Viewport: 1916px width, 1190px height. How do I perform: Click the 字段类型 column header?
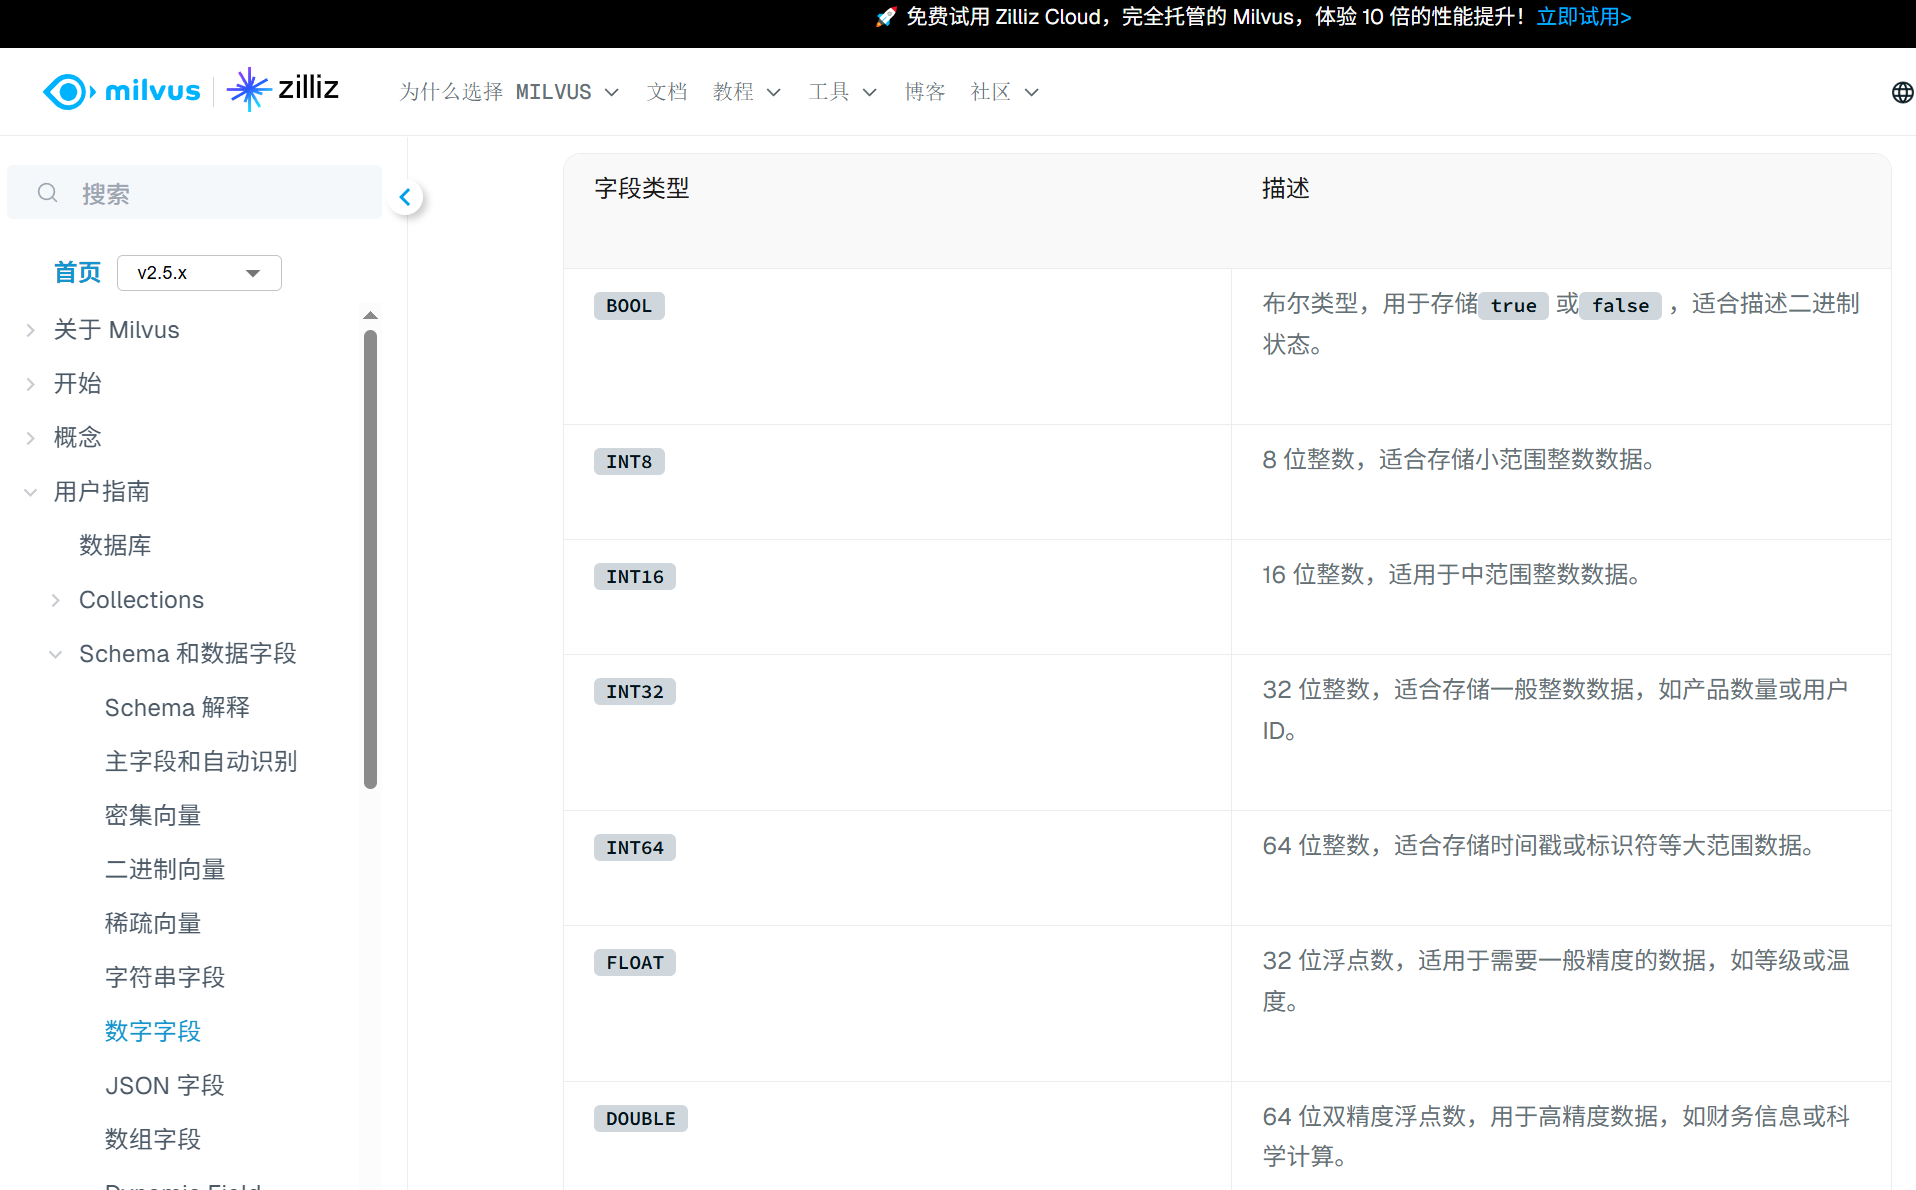tap(642, 188)
